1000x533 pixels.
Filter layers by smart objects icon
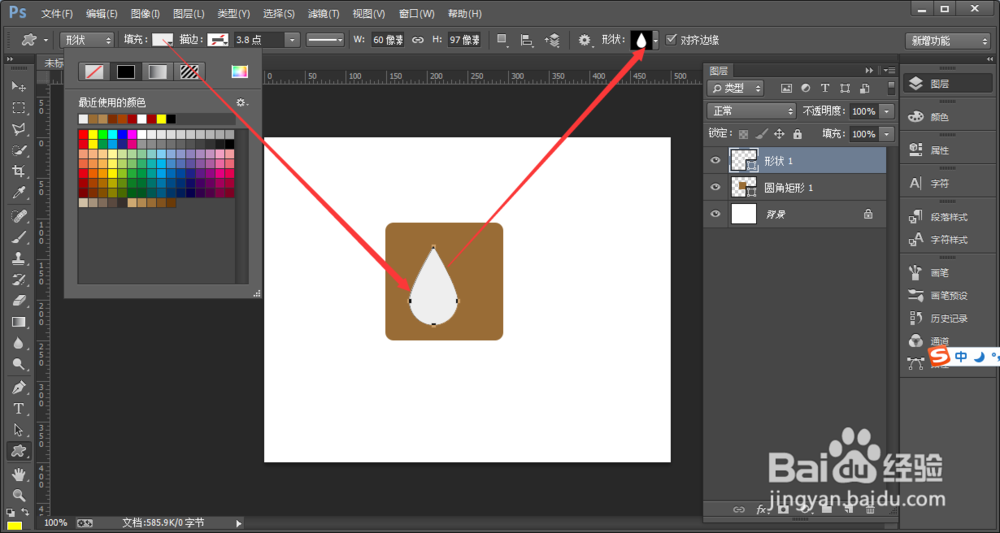point(864,88)
